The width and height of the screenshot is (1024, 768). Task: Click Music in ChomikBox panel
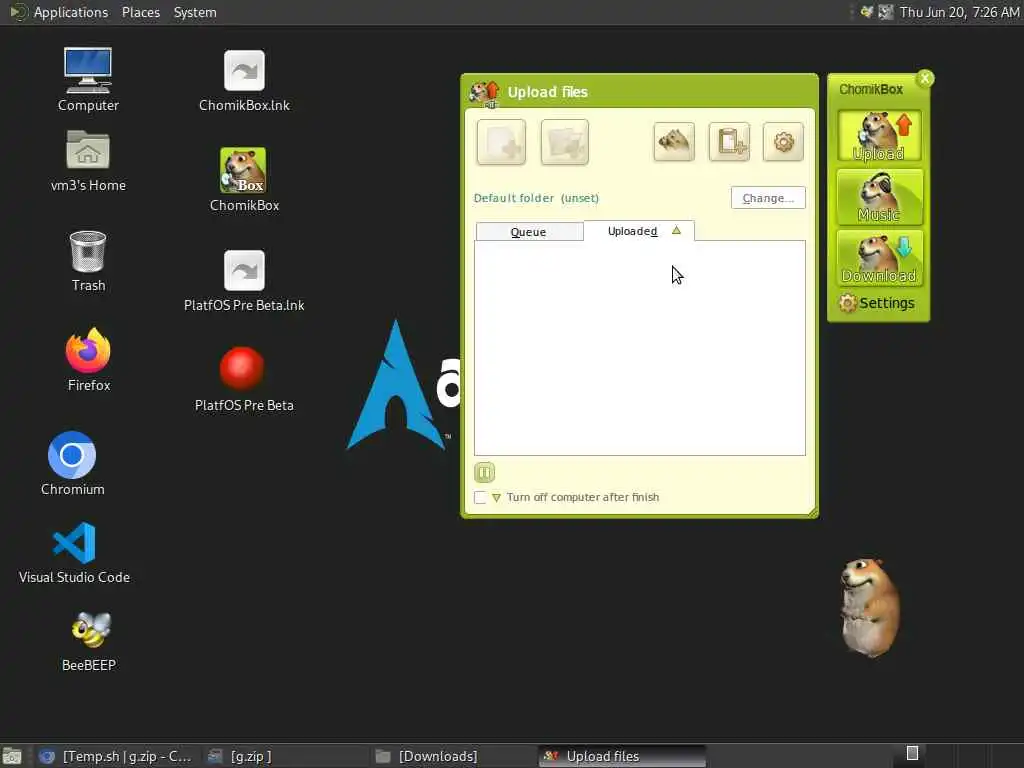[879, 197]
